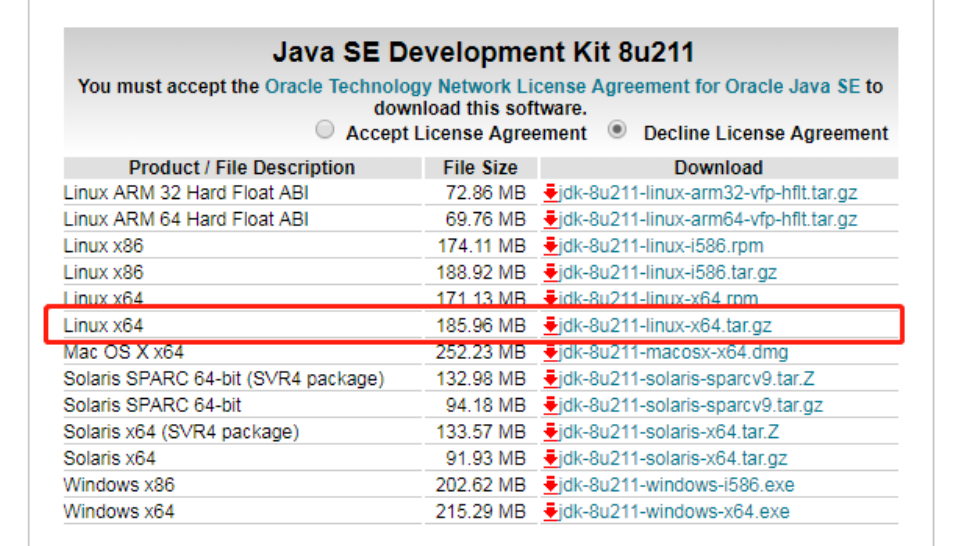
Task: Download jdk-8u211-linux-x64.tar.gz
Action: (x=665, y=326)
